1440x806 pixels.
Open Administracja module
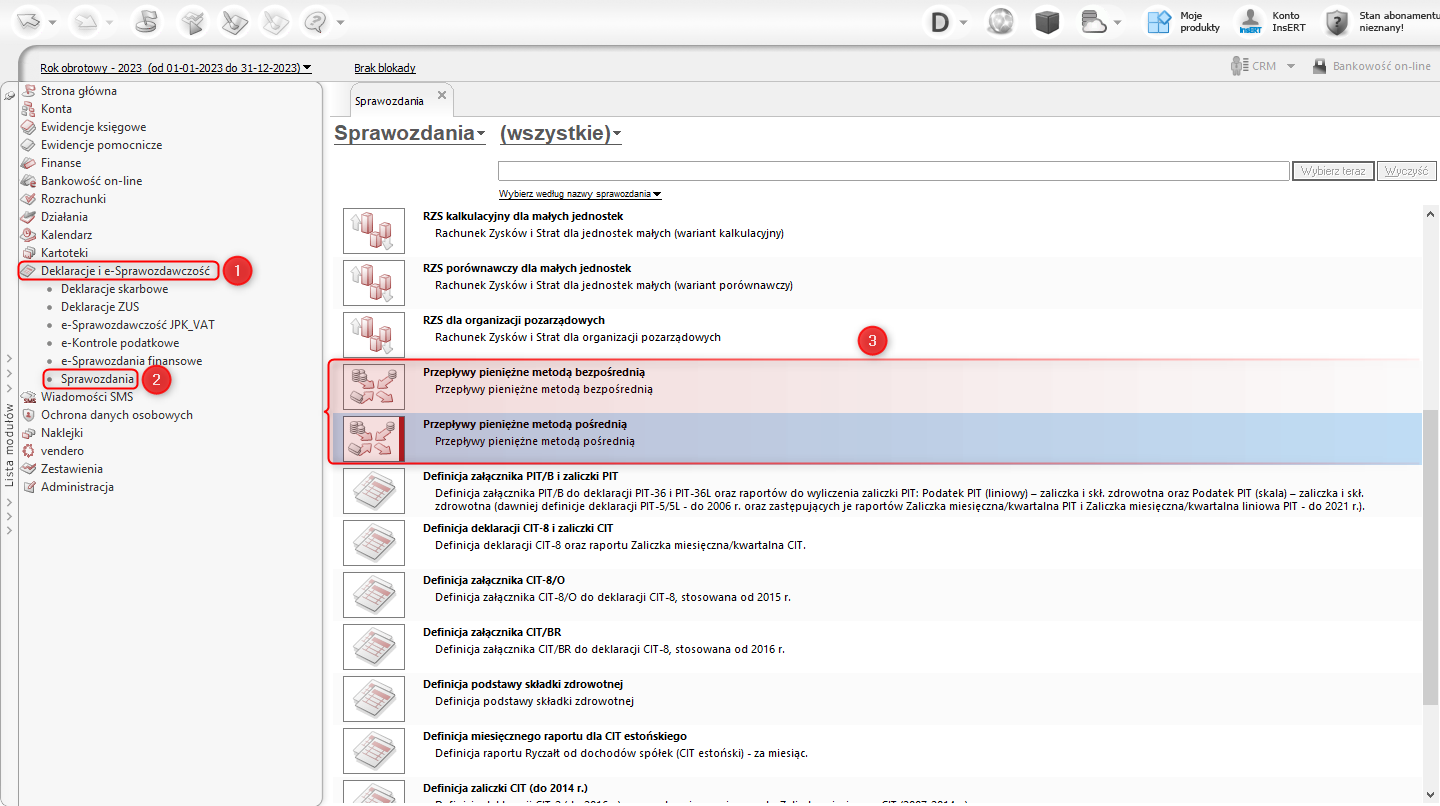point(77,487)
